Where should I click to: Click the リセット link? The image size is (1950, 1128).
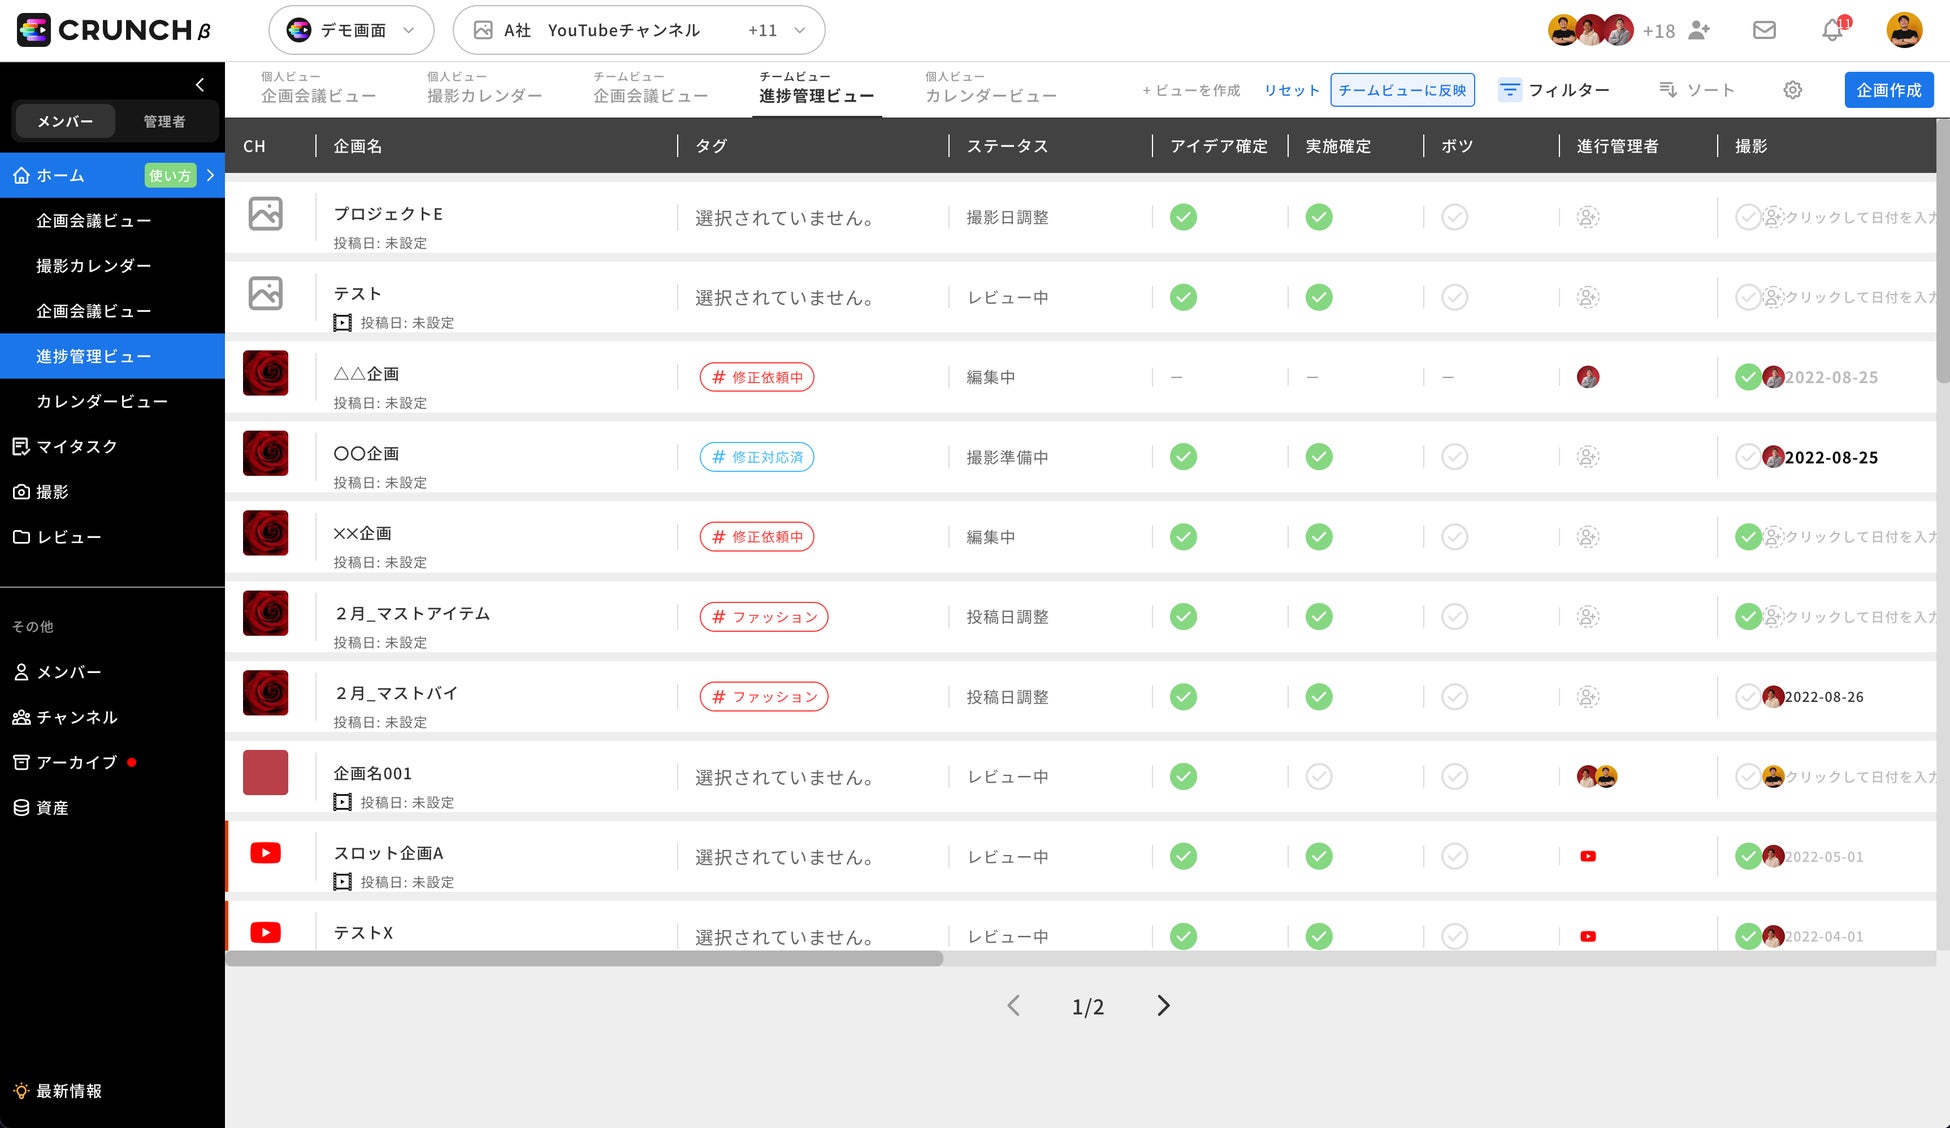[x=1291, y=90]
